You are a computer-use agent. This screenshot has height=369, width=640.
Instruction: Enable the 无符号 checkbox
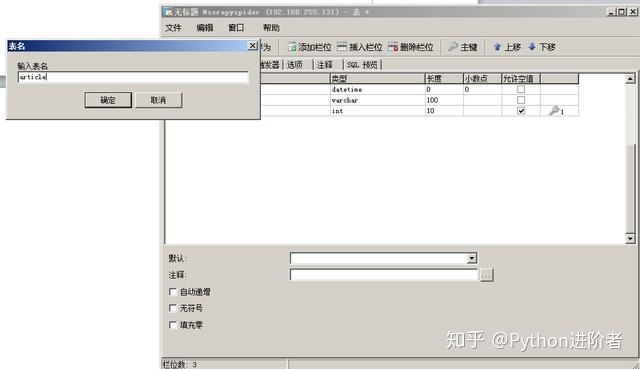click(173, 308)
